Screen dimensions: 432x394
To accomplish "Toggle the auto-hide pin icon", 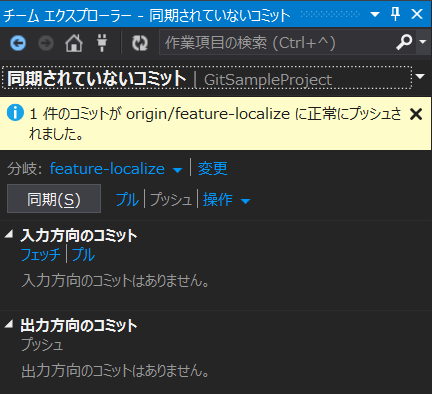I will pyautogui.click(x=396, y=14).
